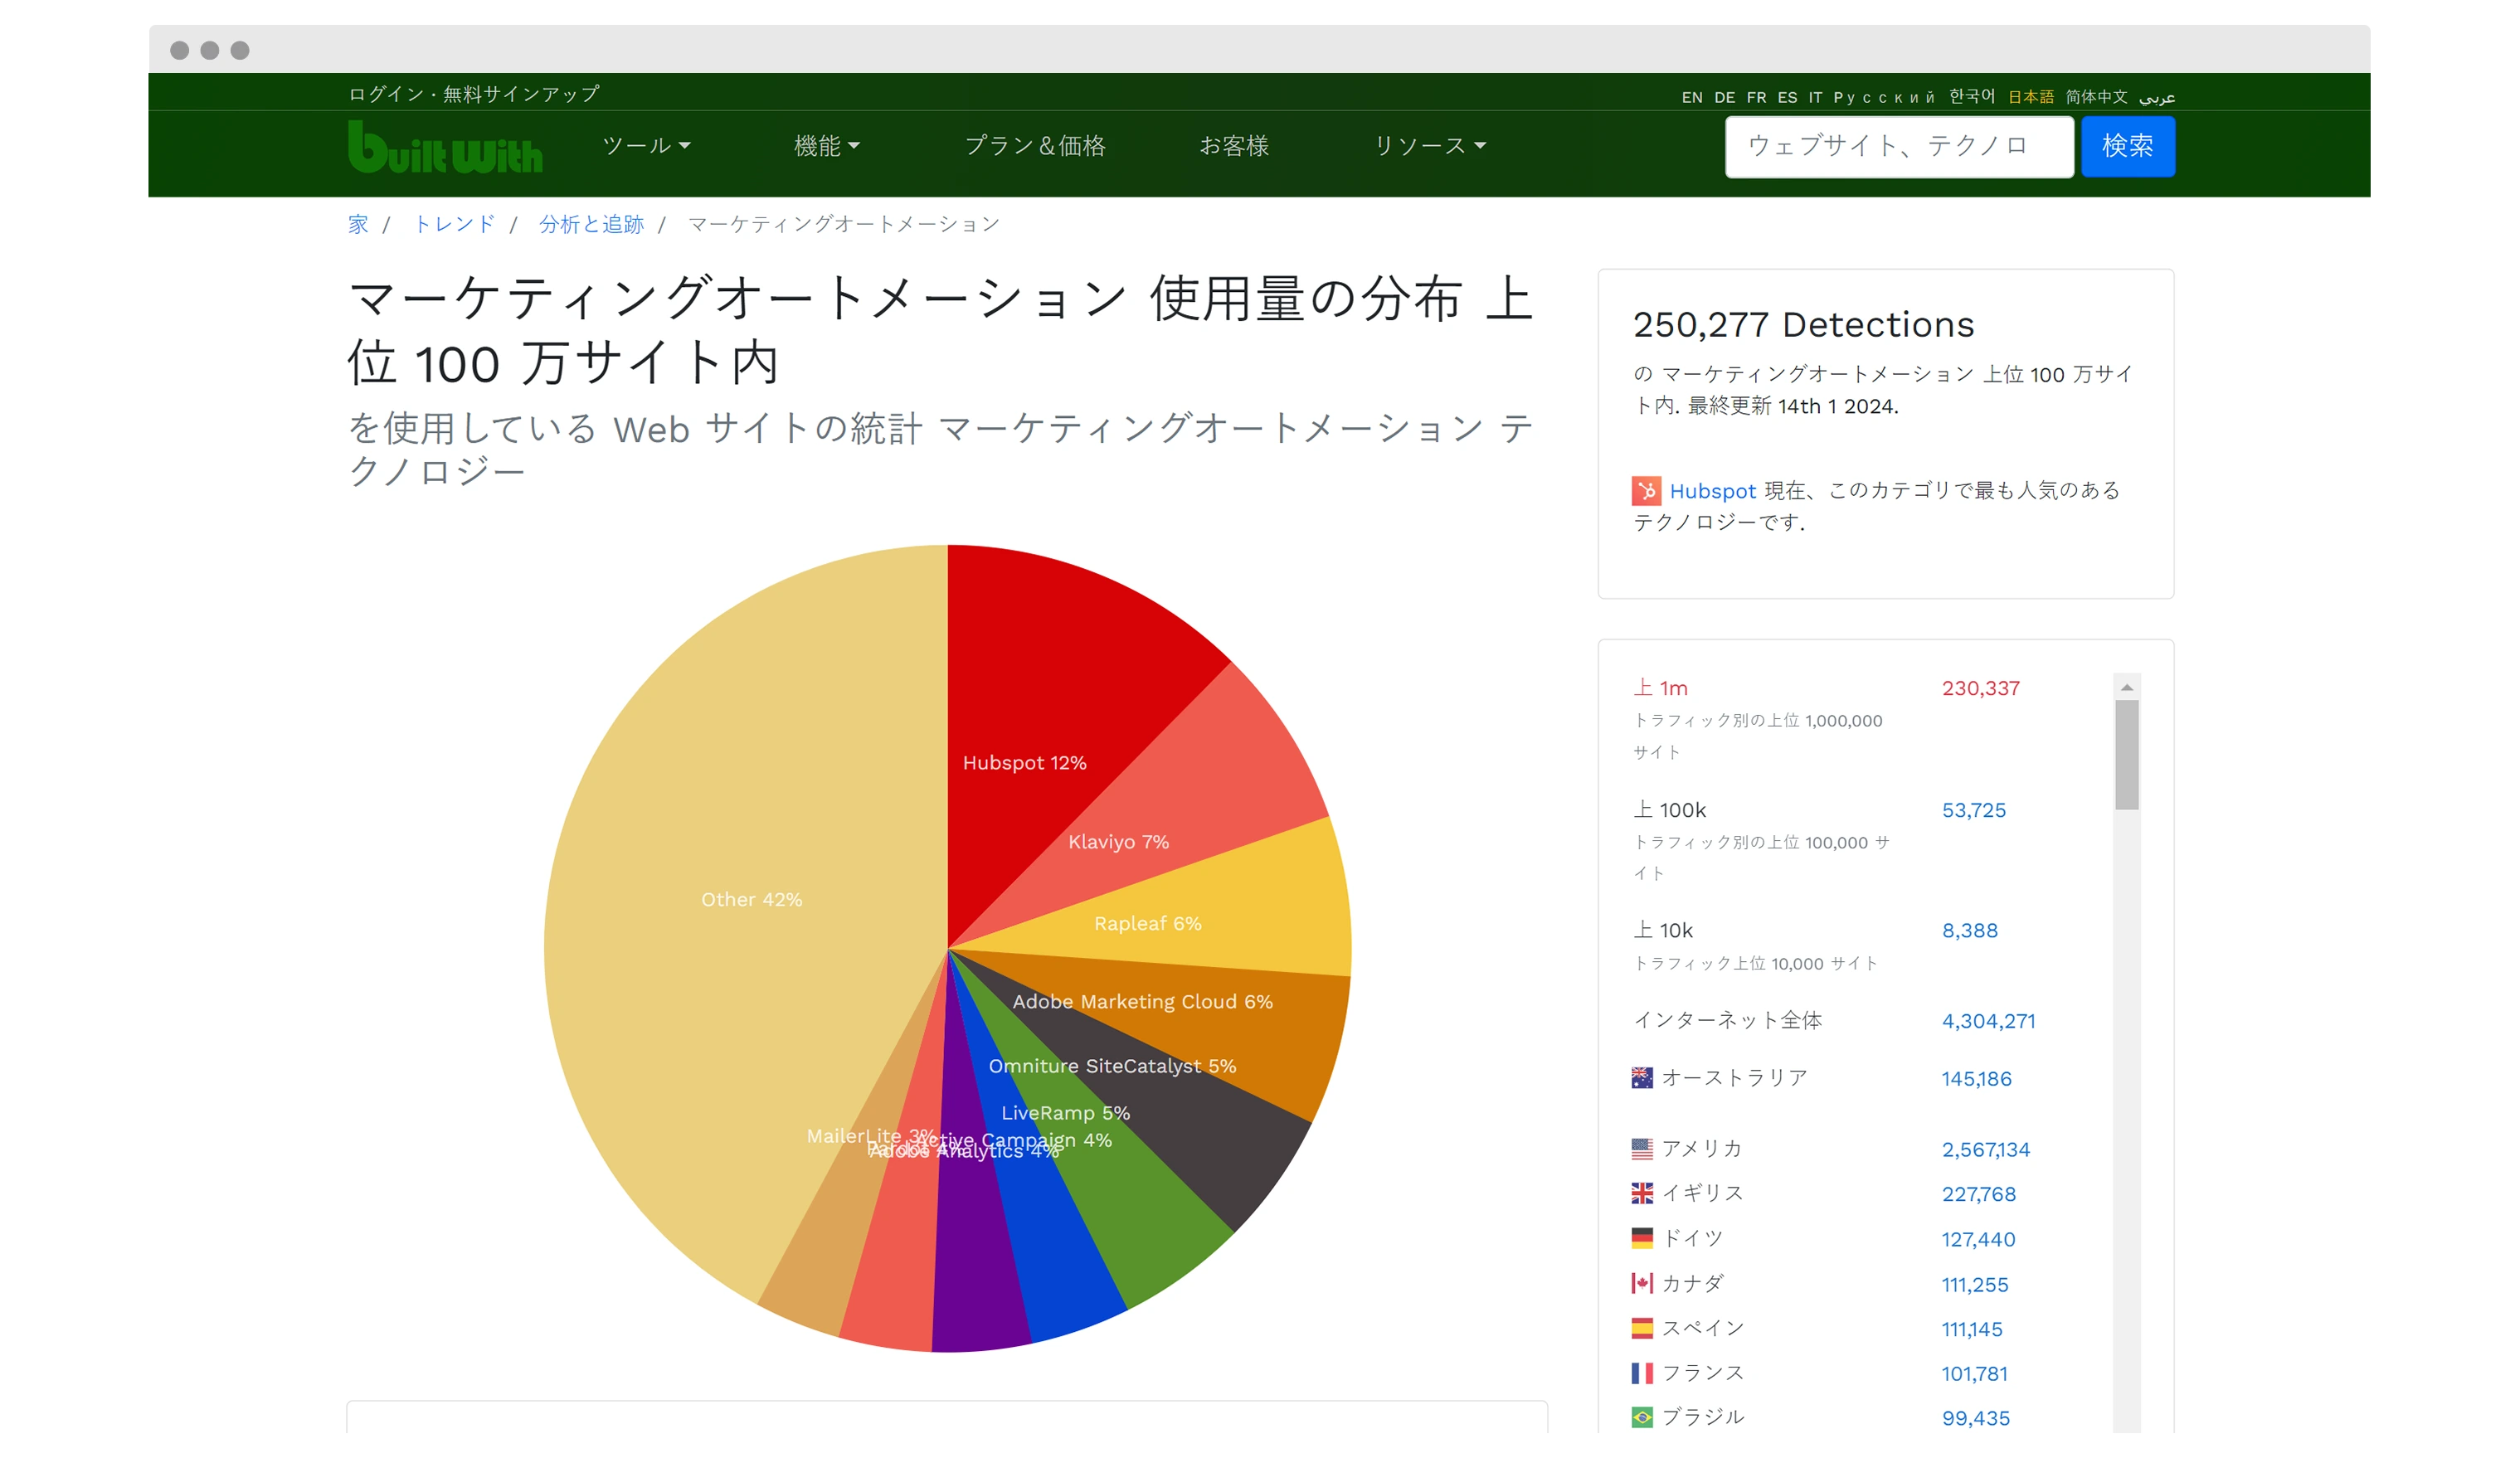Click the scrollbar up arrow in stats panel

2127,687
